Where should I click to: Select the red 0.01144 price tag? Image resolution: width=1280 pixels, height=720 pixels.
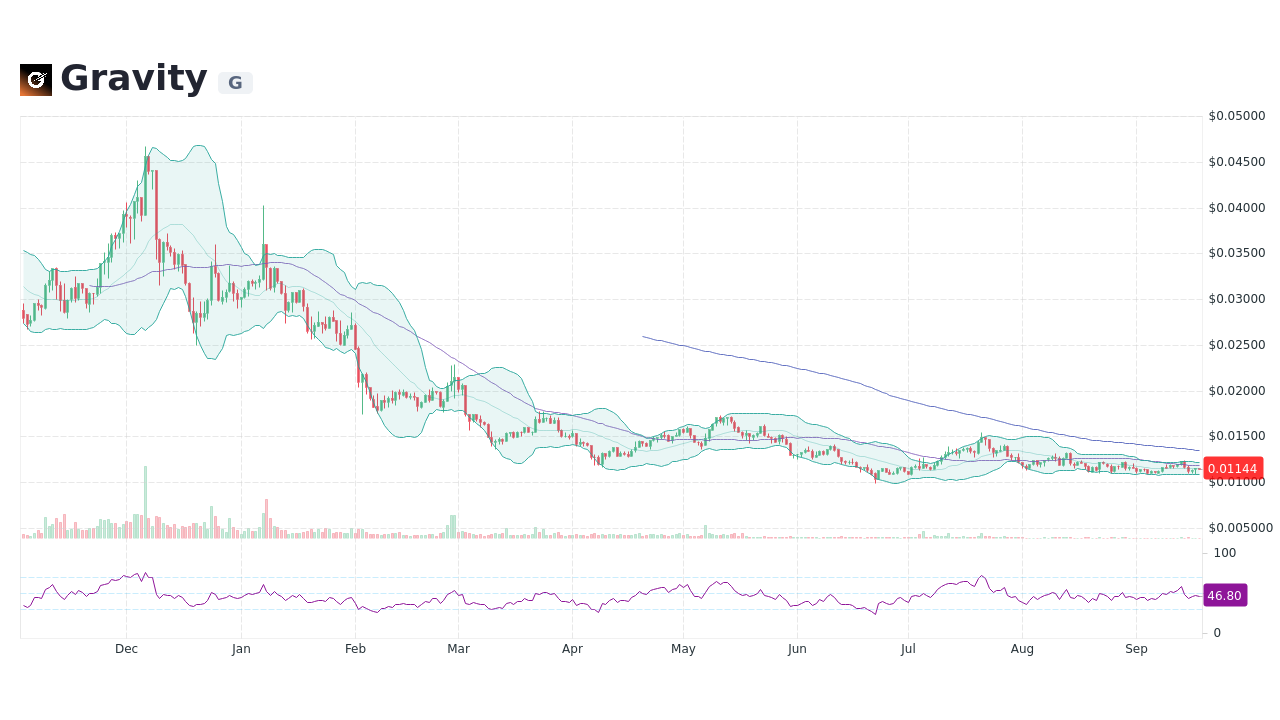1233,468
